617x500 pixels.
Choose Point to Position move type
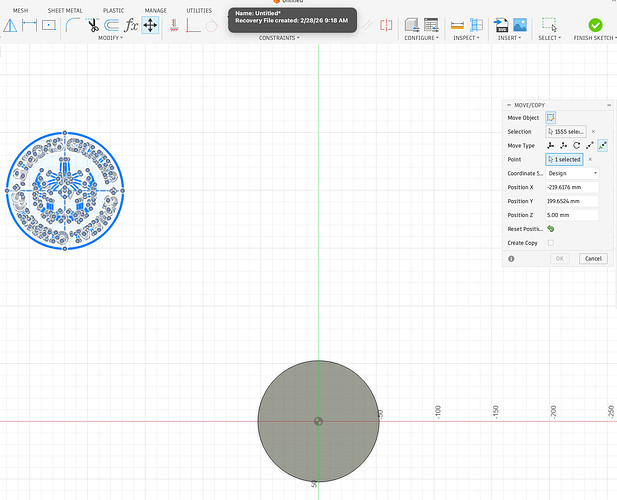602,146
